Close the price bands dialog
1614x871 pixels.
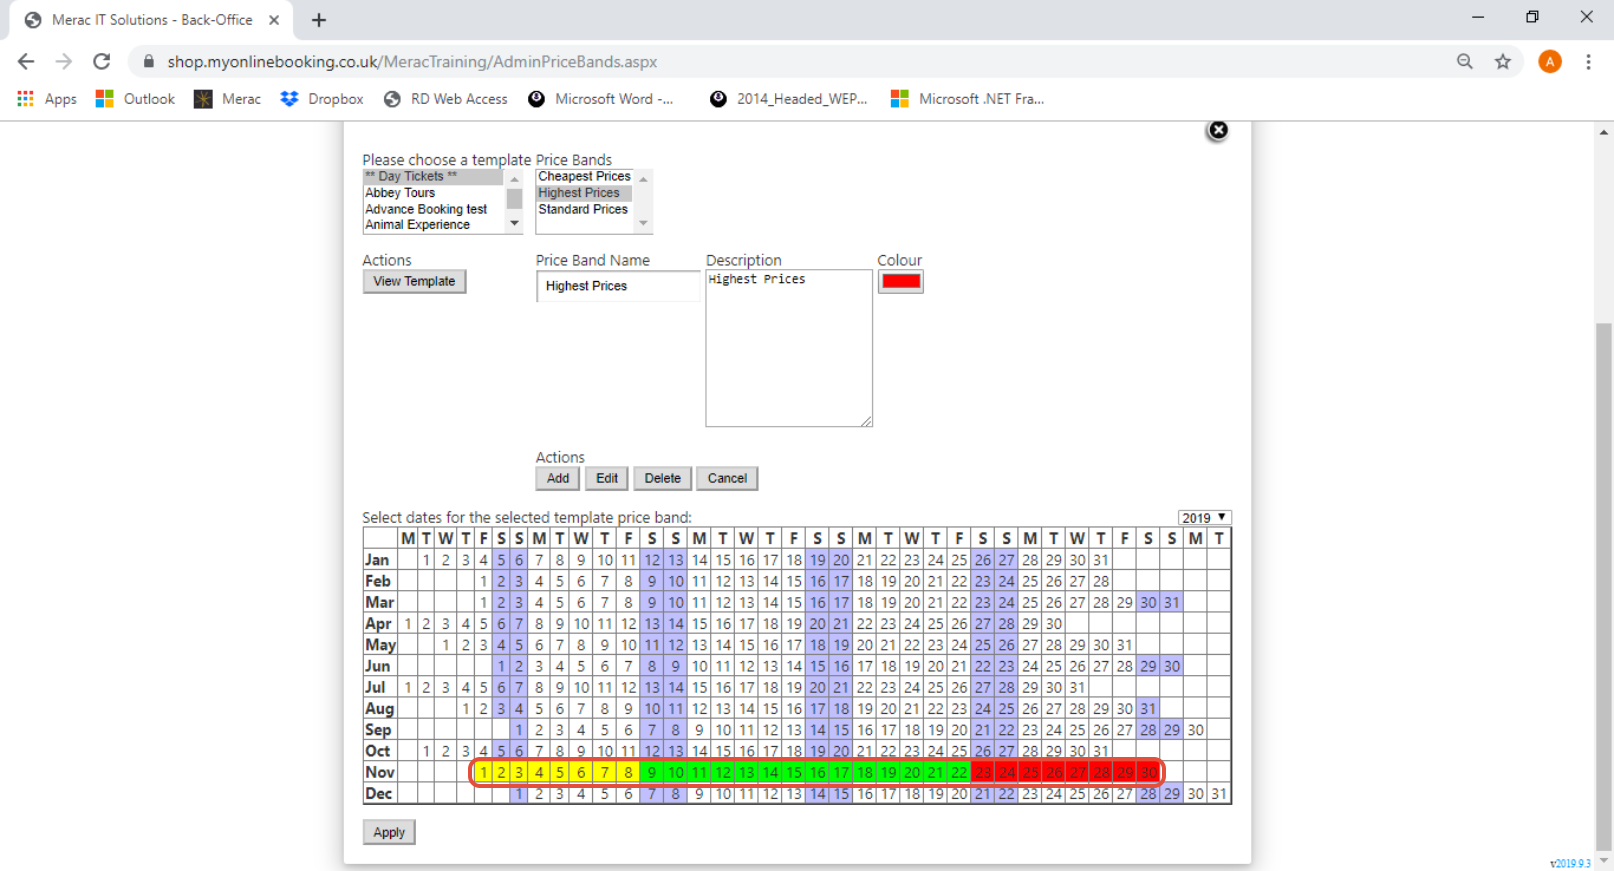[x=1217, y=130]
